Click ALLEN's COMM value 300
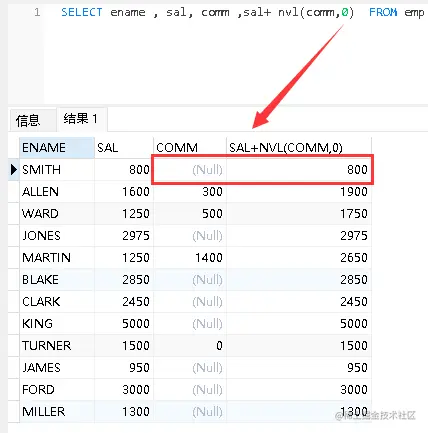This screenshot has width=428, height=433. 212,192
